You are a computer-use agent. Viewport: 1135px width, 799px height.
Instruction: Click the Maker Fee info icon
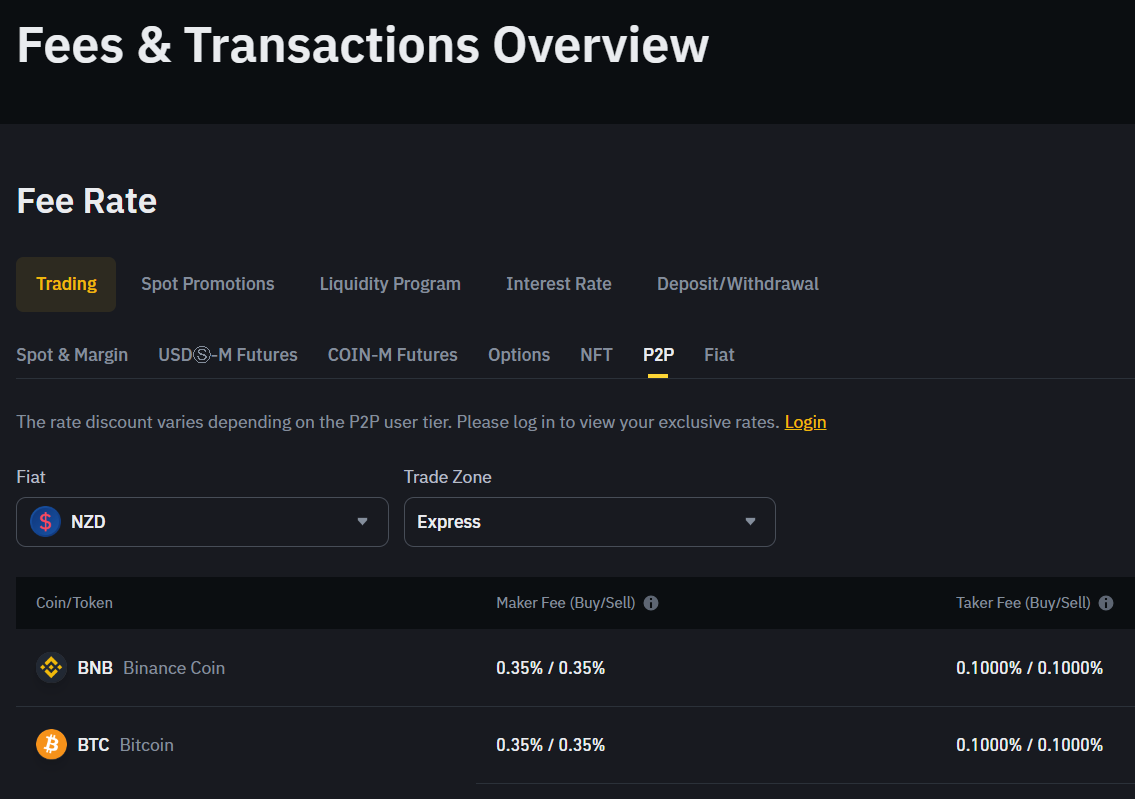coord(651,603)
